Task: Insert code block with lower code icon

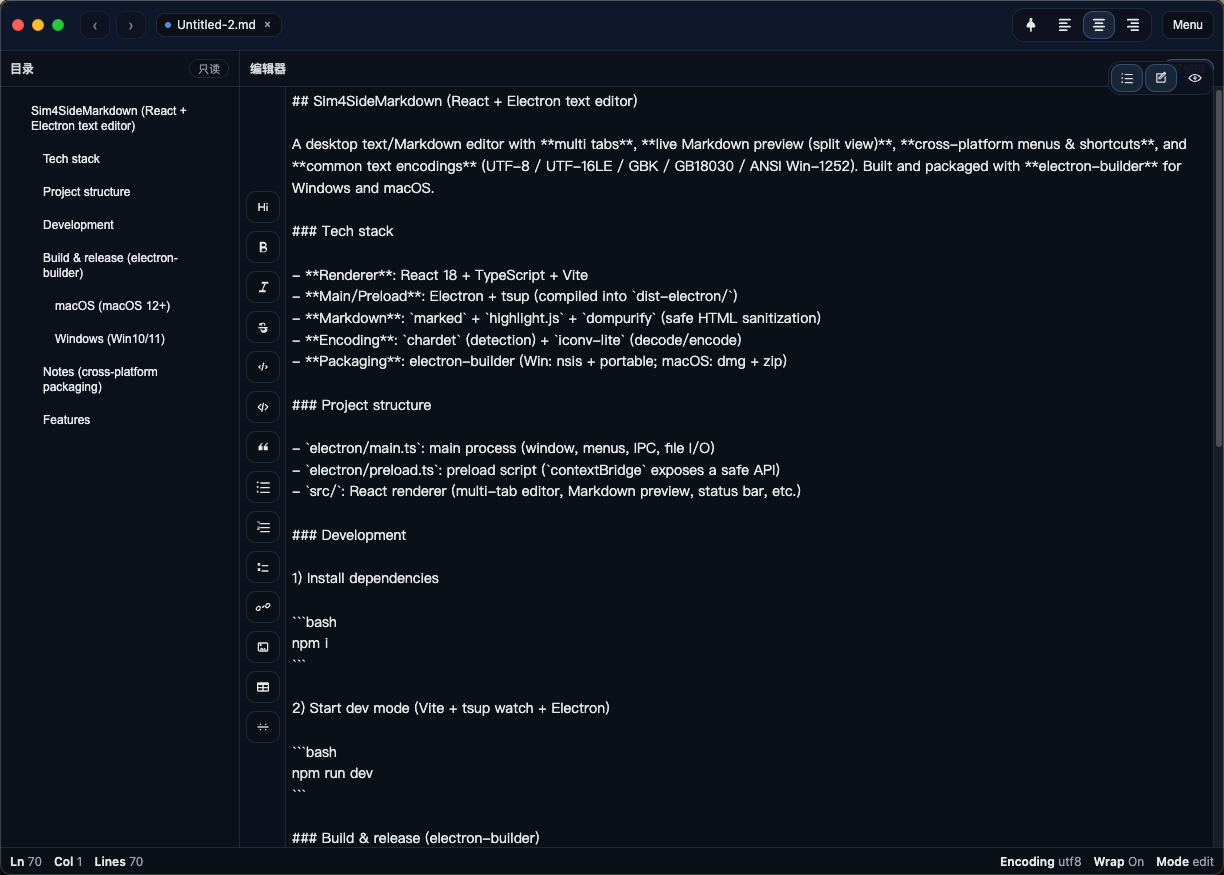Action: pyautogui.click(x=263, y=407)
